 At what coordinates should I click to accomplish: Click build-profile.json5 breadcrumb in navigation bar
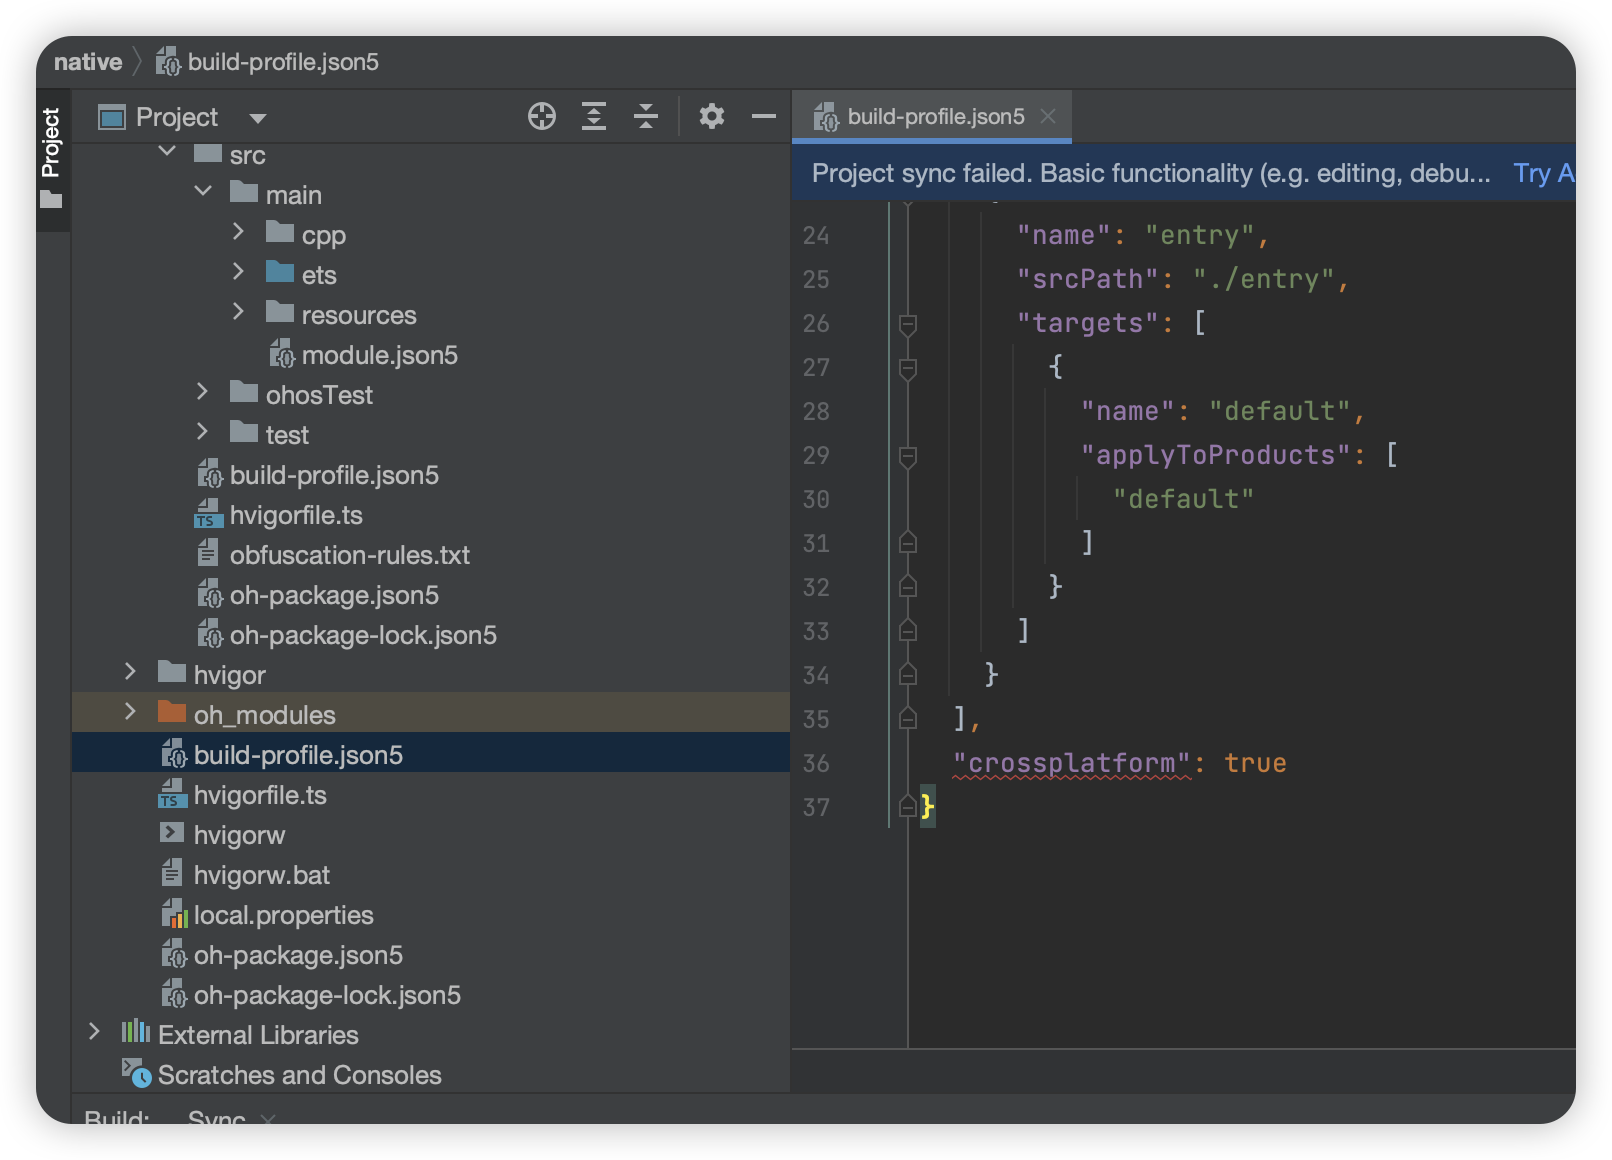tap(267, 62)
